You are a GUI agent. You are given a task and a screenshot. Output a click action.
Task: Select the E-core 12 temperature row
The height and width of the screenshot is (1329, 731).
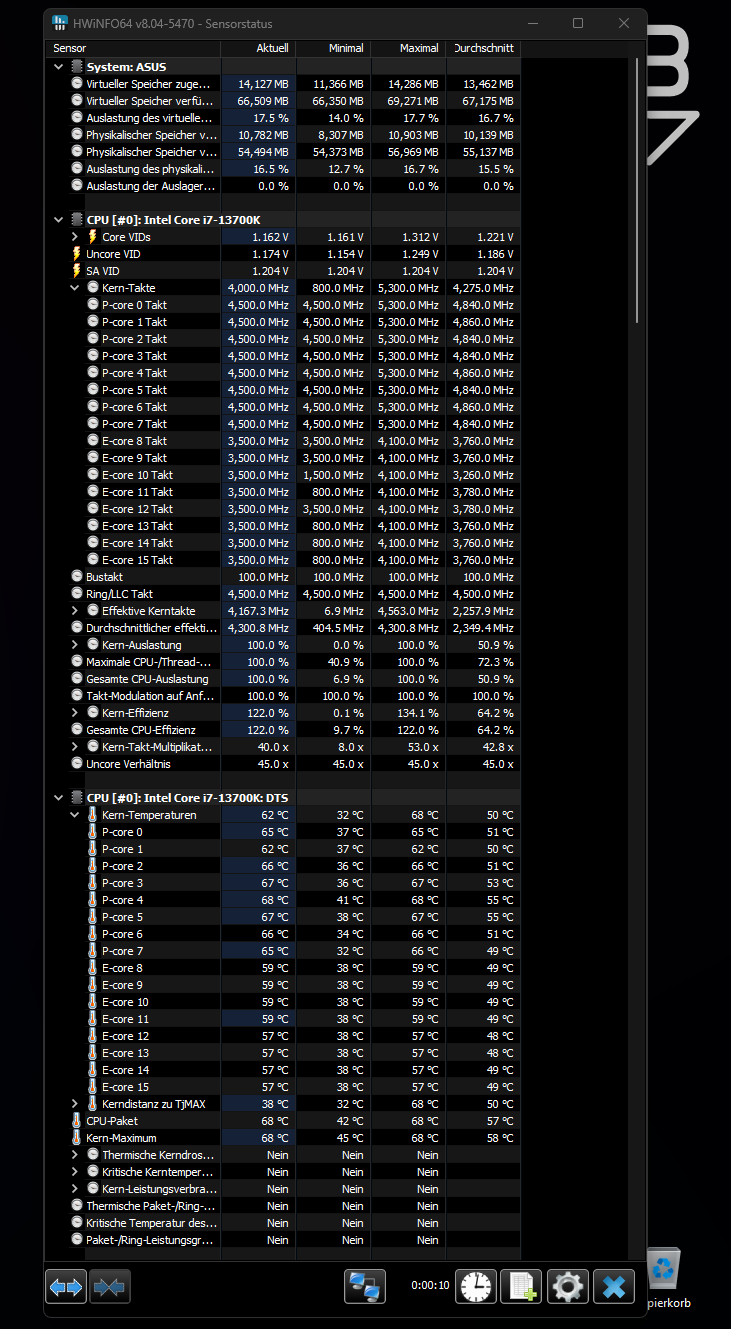(x=284, y=1036)
